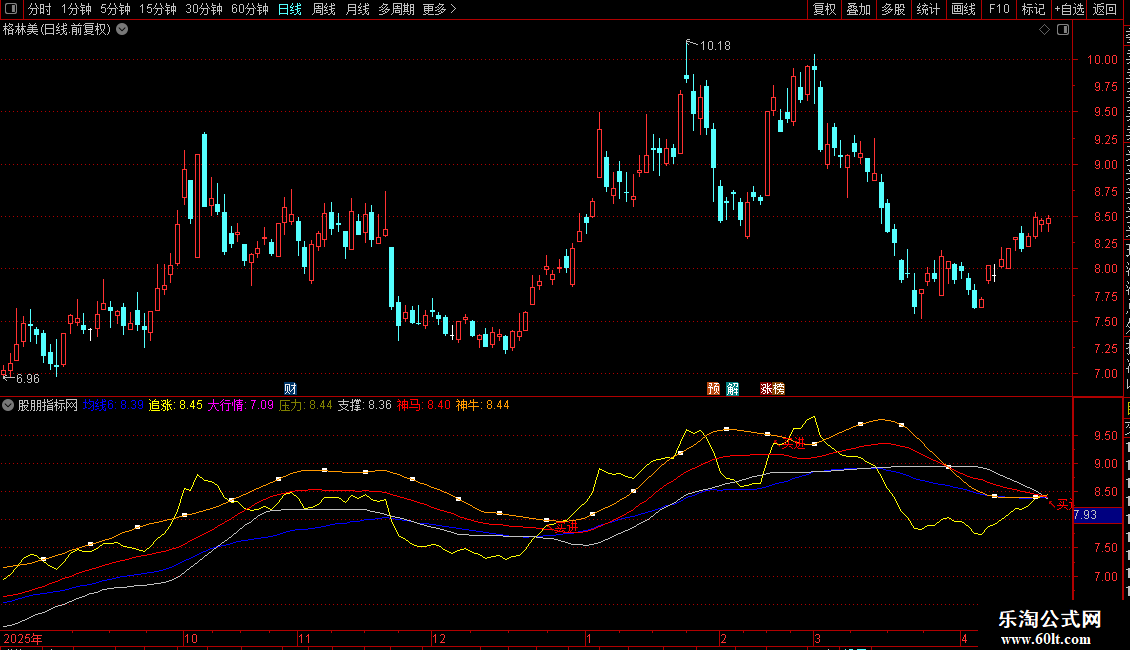Viewport: 1130px width, 650px height.
Task: Open the 股朋指标网 indicator dropdown arrow
Action: [8, 405]
